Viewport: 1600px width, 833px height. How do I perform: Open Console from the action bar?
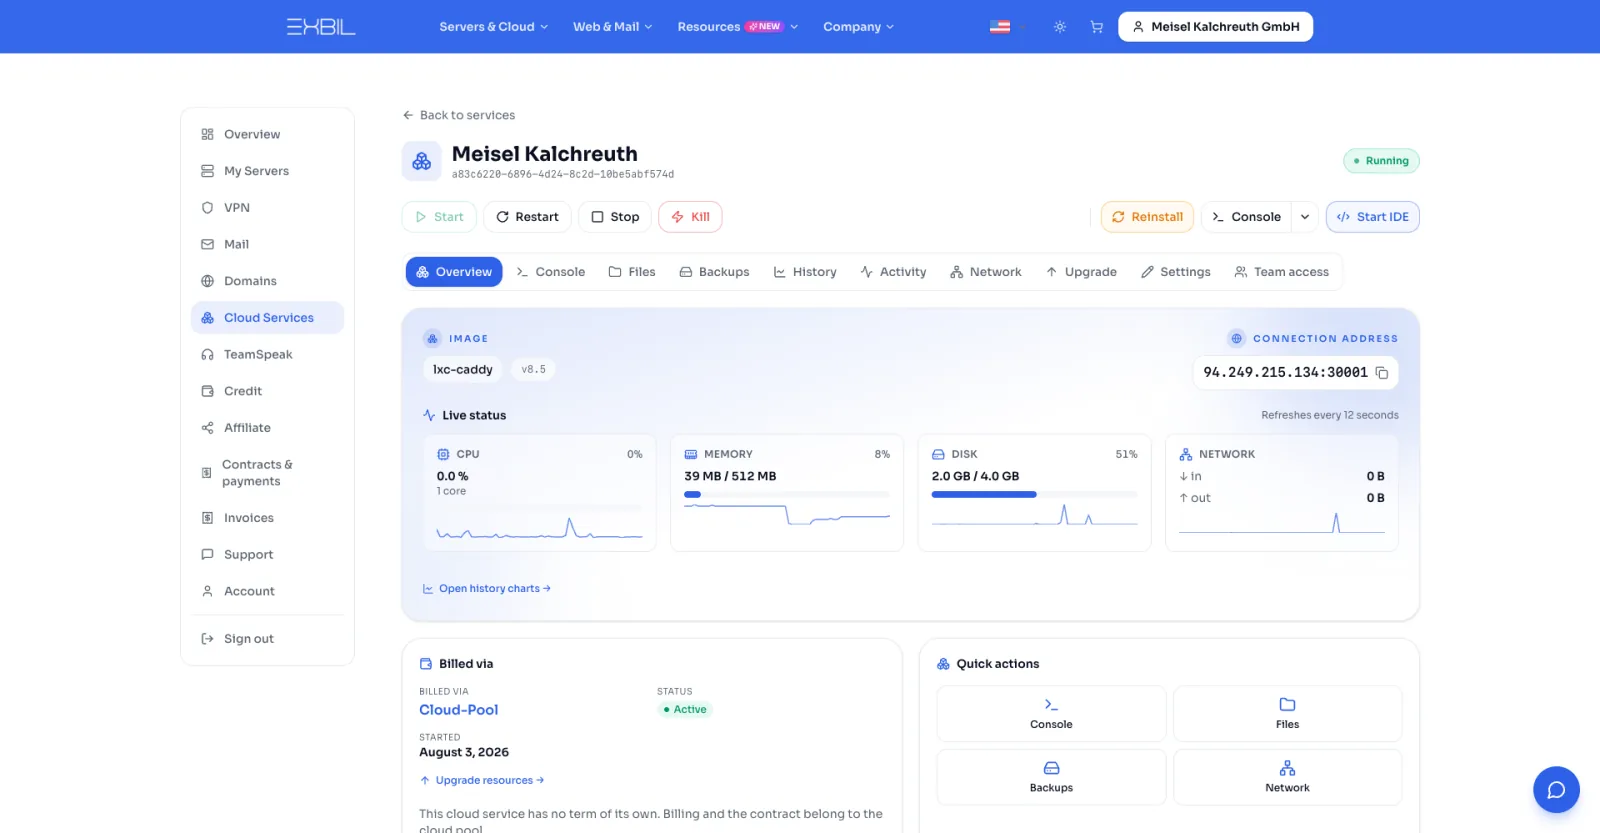pos(1247,217)
